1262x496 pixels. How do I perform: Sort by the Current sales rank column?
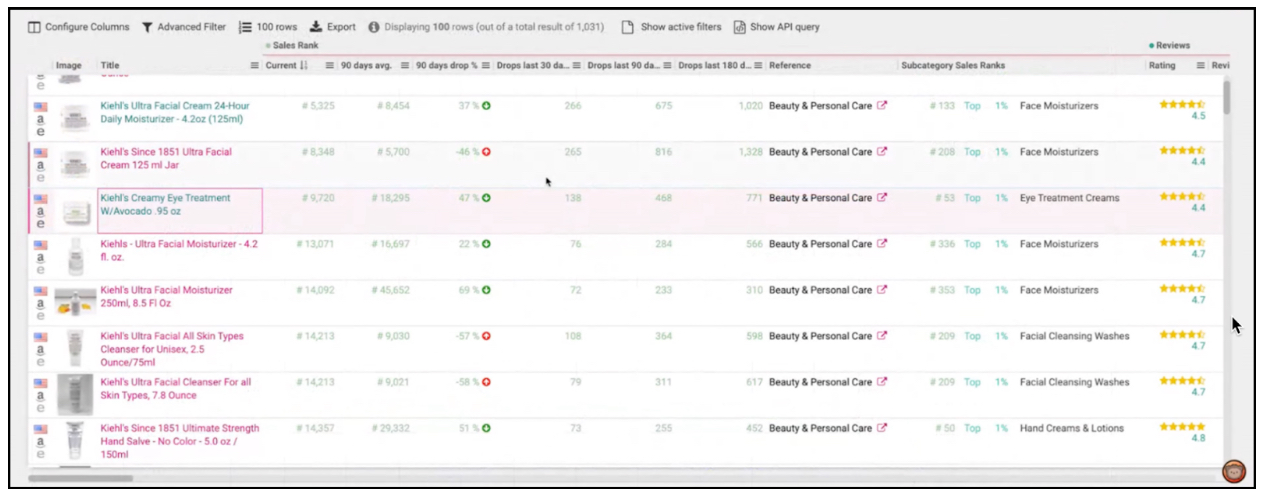point(287,66)
